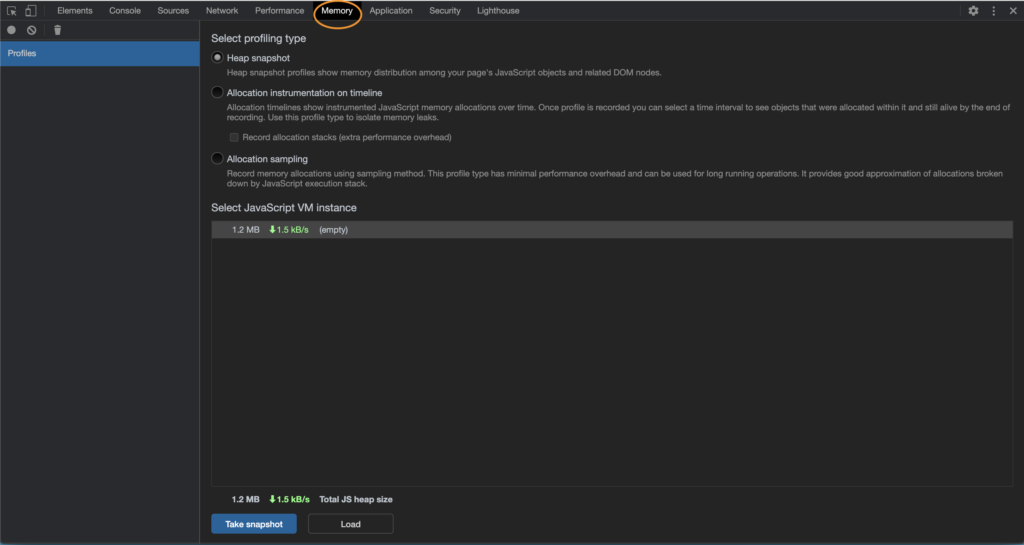Select the Heap snapshot radio button
The width and height of the screenshot is (1024, 545).
click(218, 58)
